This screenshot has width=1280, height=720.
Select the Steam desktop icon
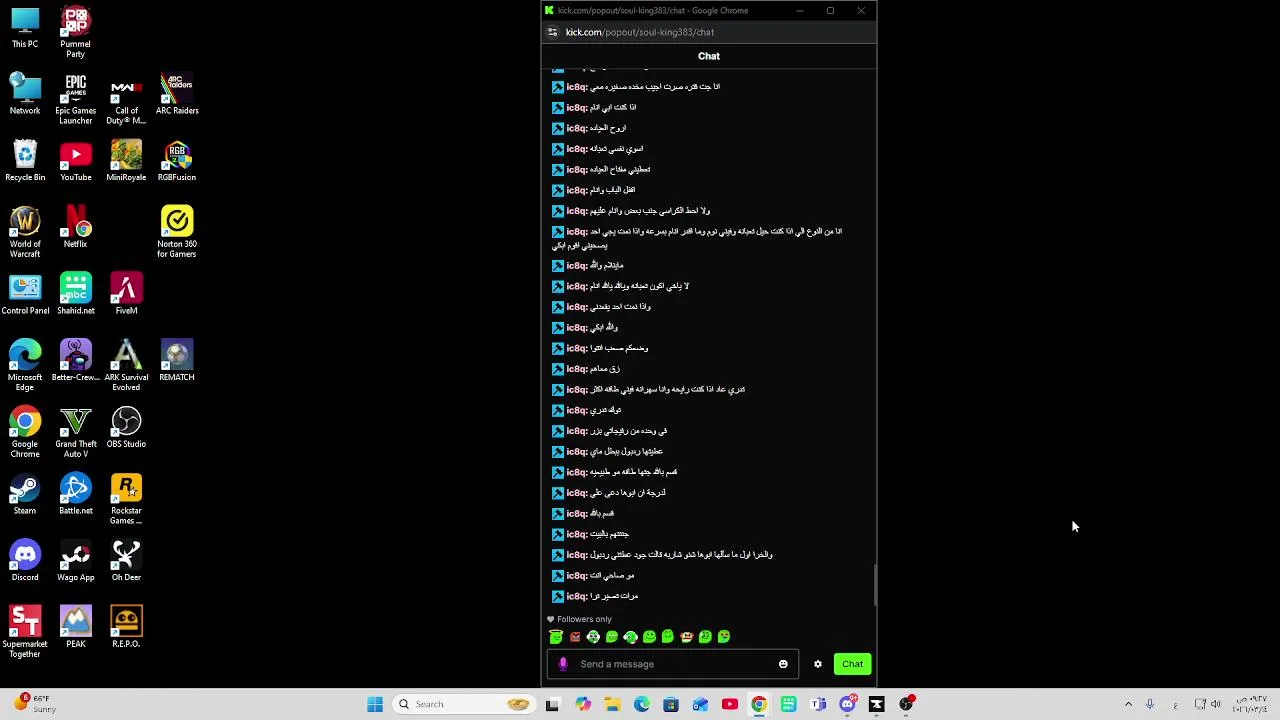tap(25, 495)
